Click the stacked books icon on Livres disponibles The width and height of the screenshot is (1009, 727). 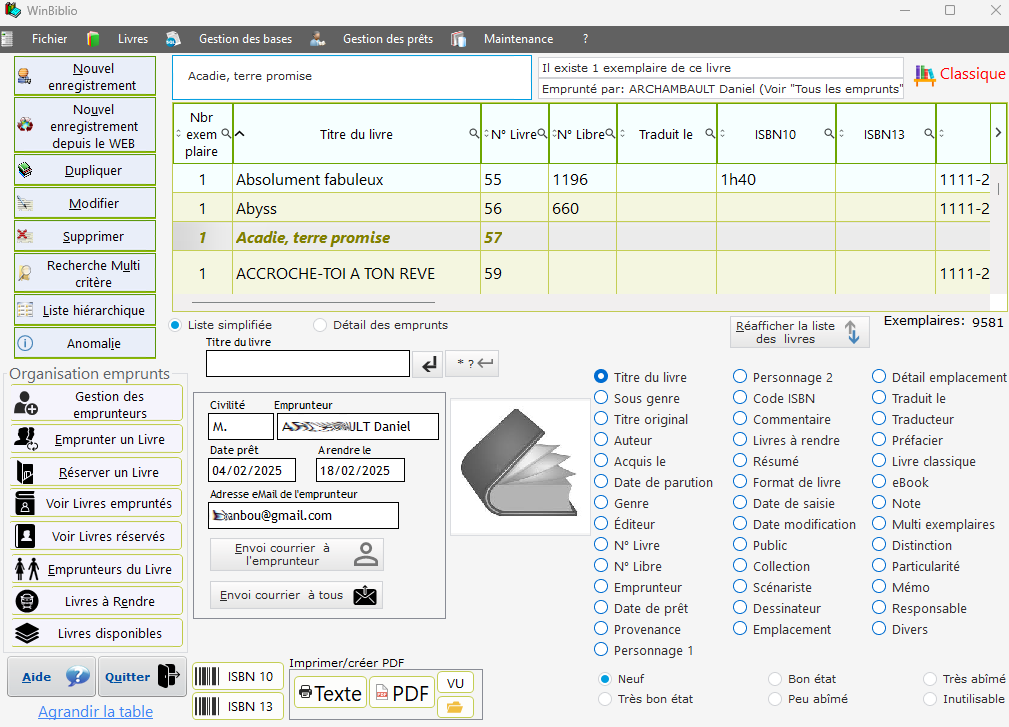tap(27, 634)
